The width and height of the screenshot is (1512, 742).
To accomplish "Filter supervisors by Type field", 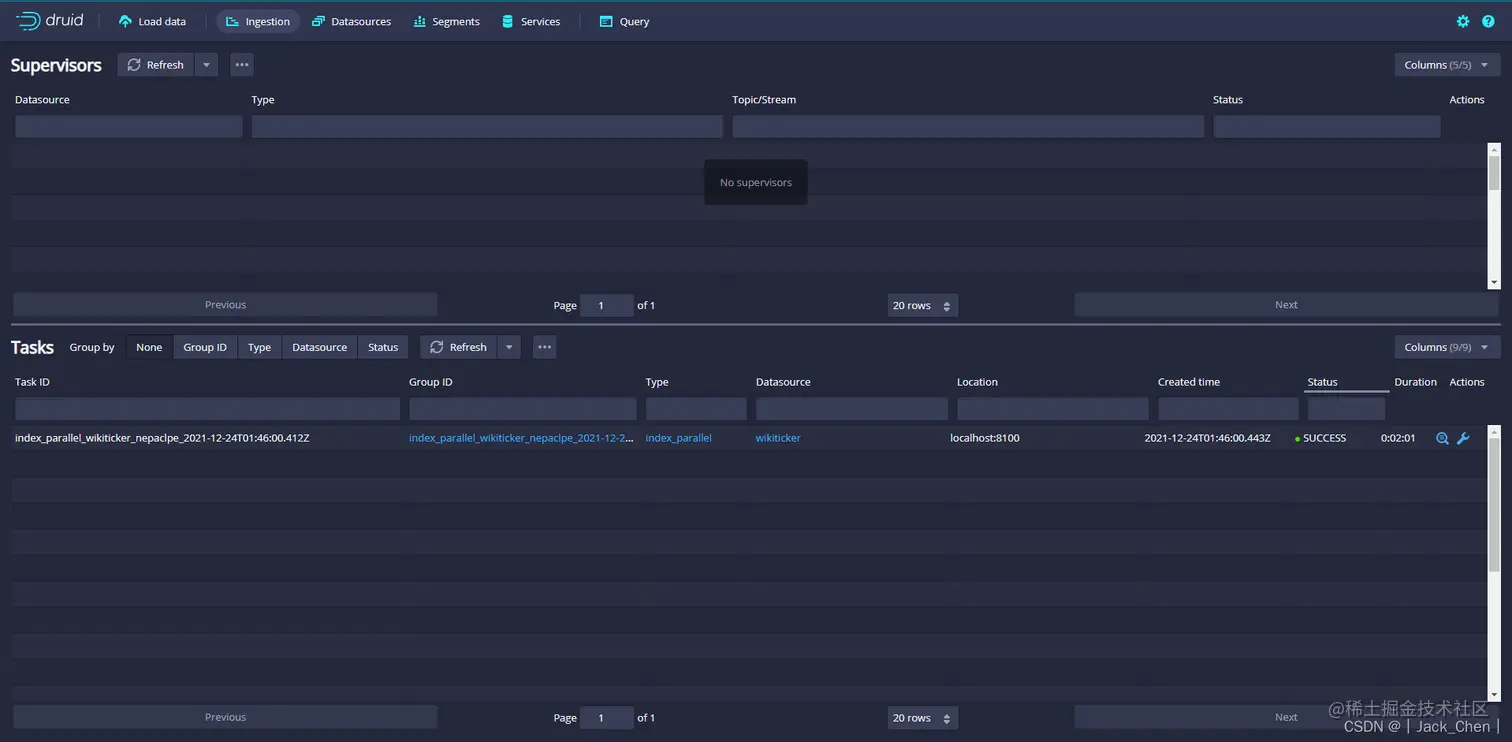I will [x=487, y=126].
